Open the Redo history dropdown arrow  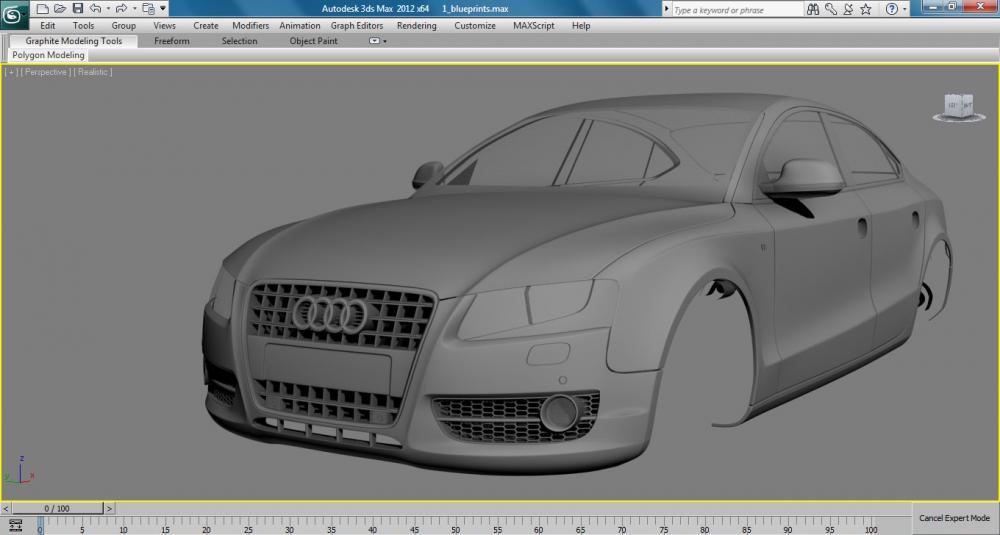(134, 9)
